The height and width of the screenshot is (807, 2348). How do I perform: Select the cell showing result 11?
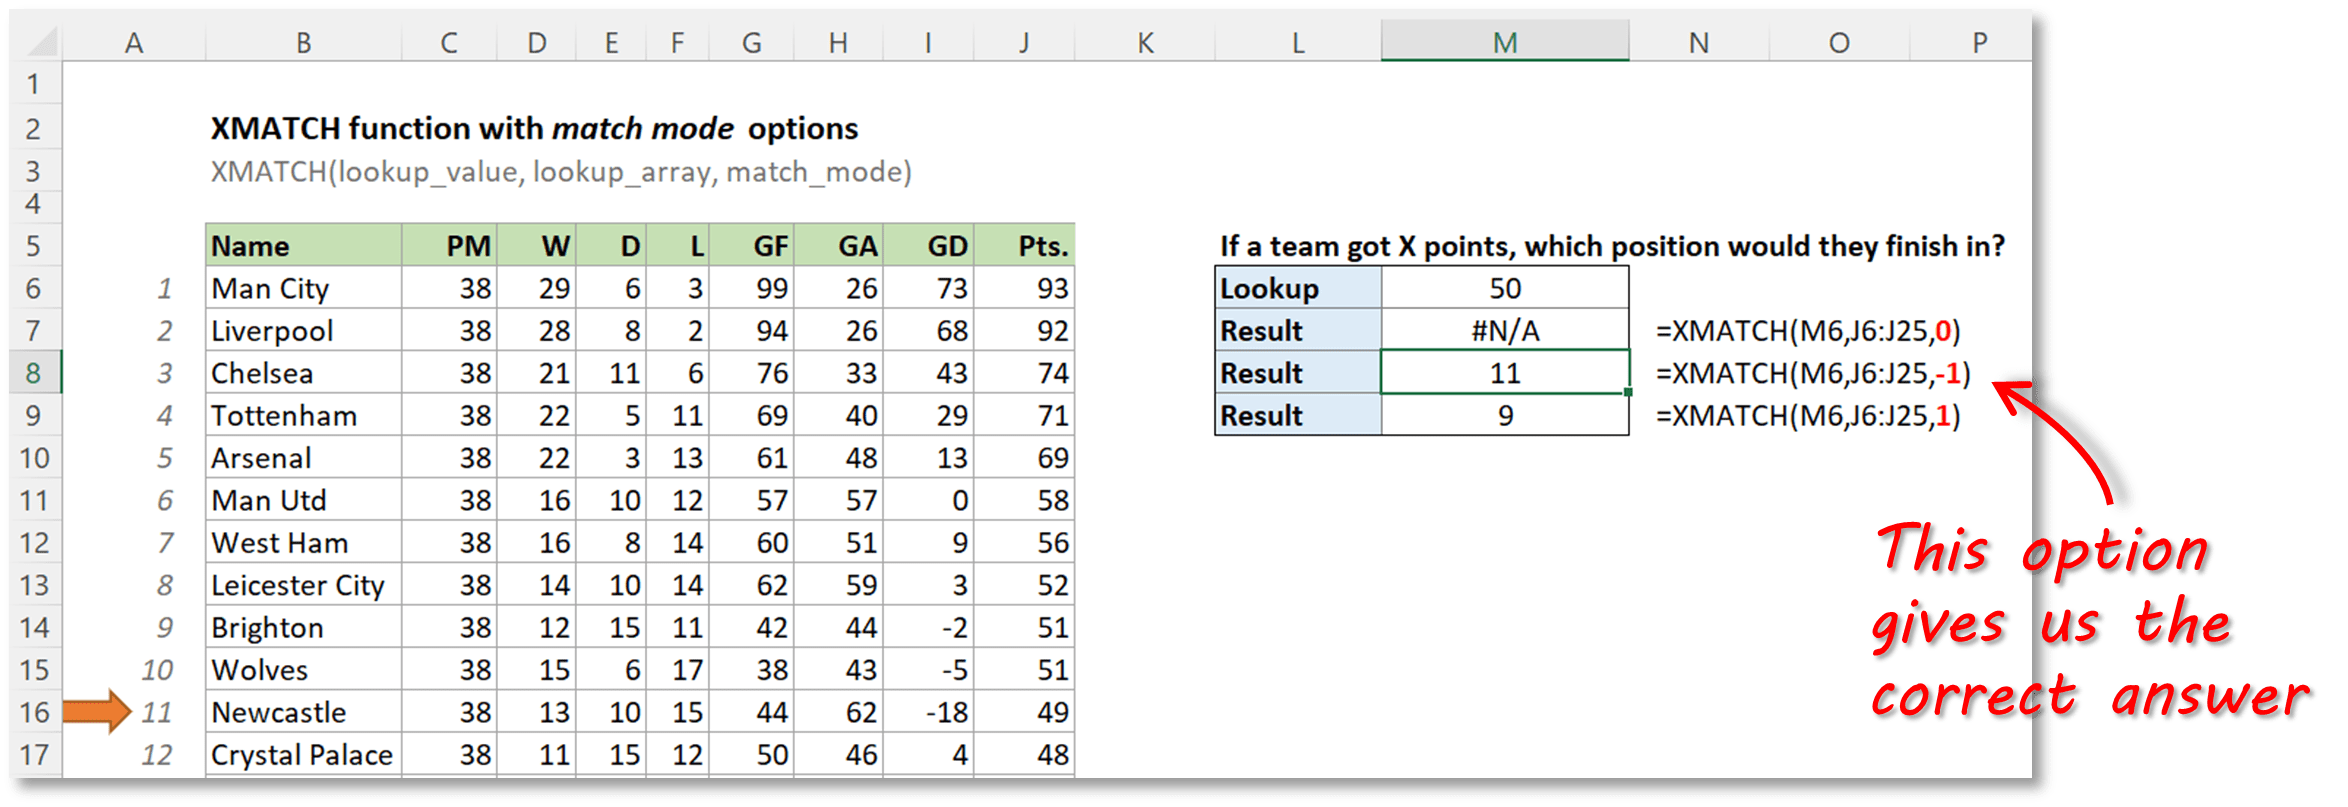(x=1504, y=372)
